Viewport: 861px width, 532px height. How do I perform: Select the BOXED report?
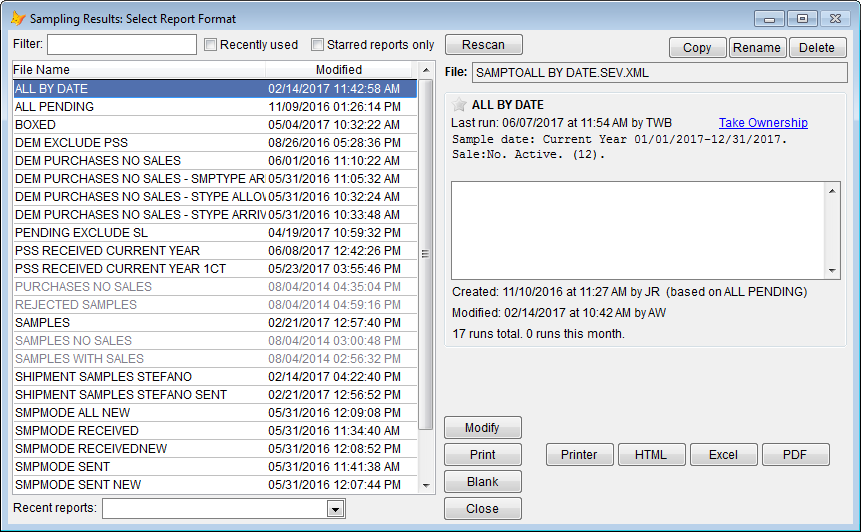coord(215,125)
